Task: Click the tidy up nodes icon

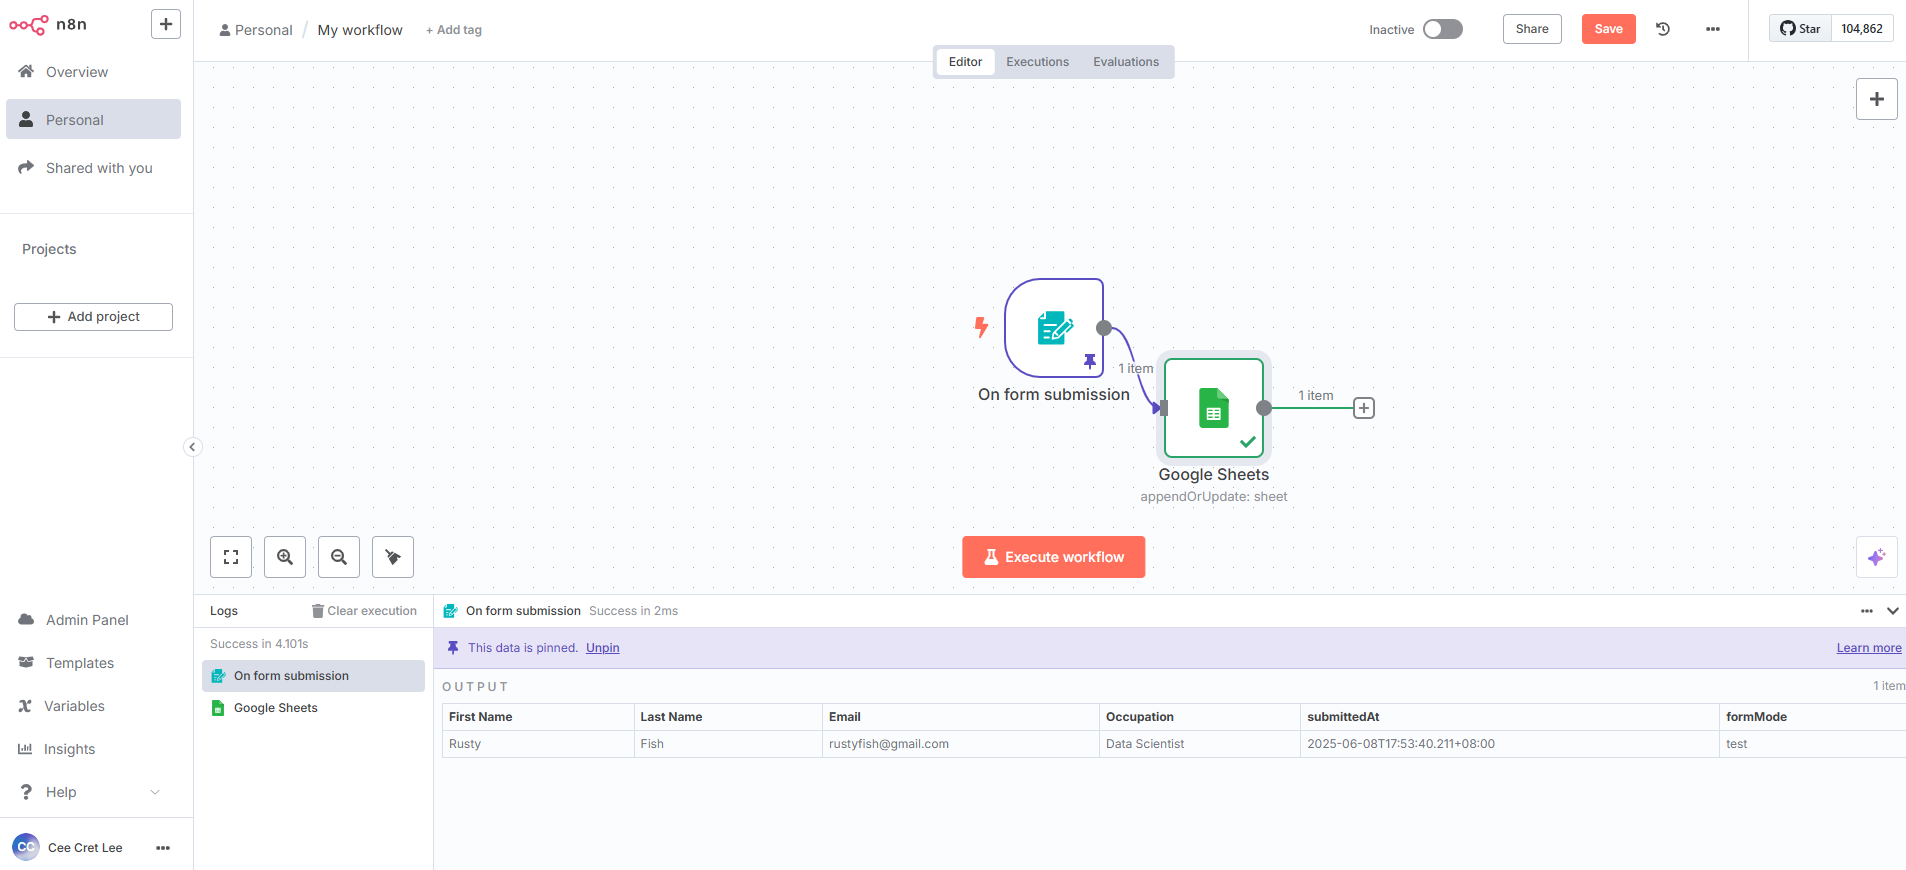Action: 393,557
